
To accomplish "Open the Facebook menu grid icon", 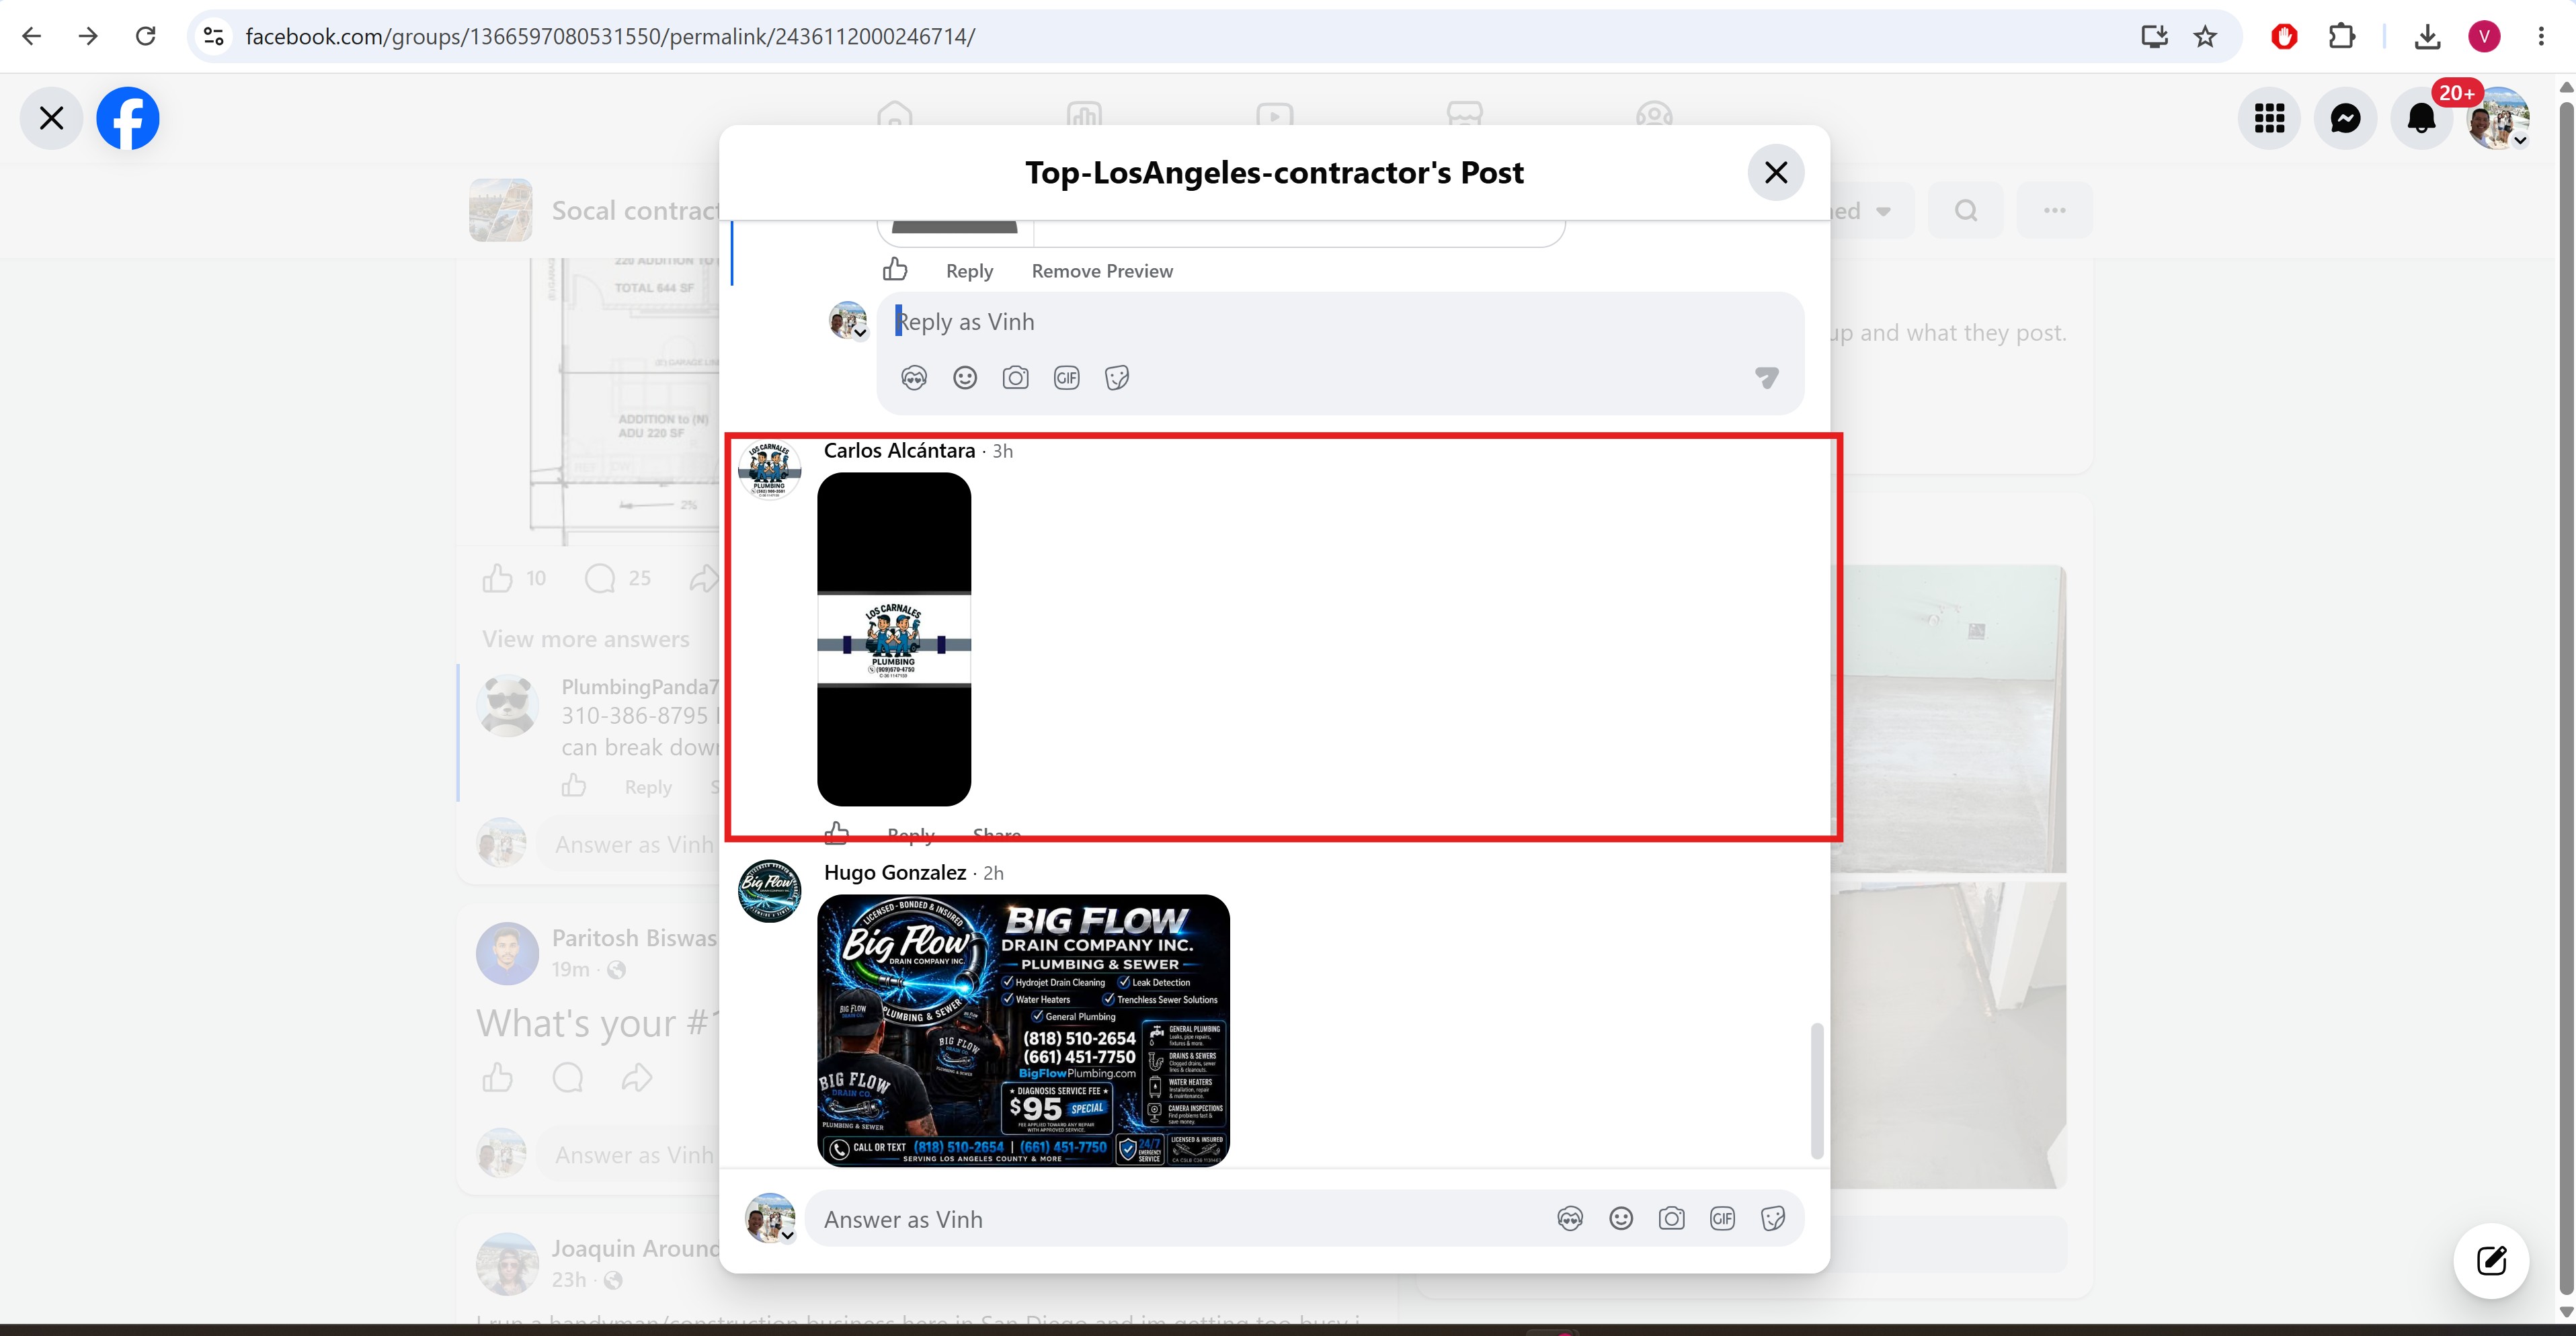I will (2269, 118).
